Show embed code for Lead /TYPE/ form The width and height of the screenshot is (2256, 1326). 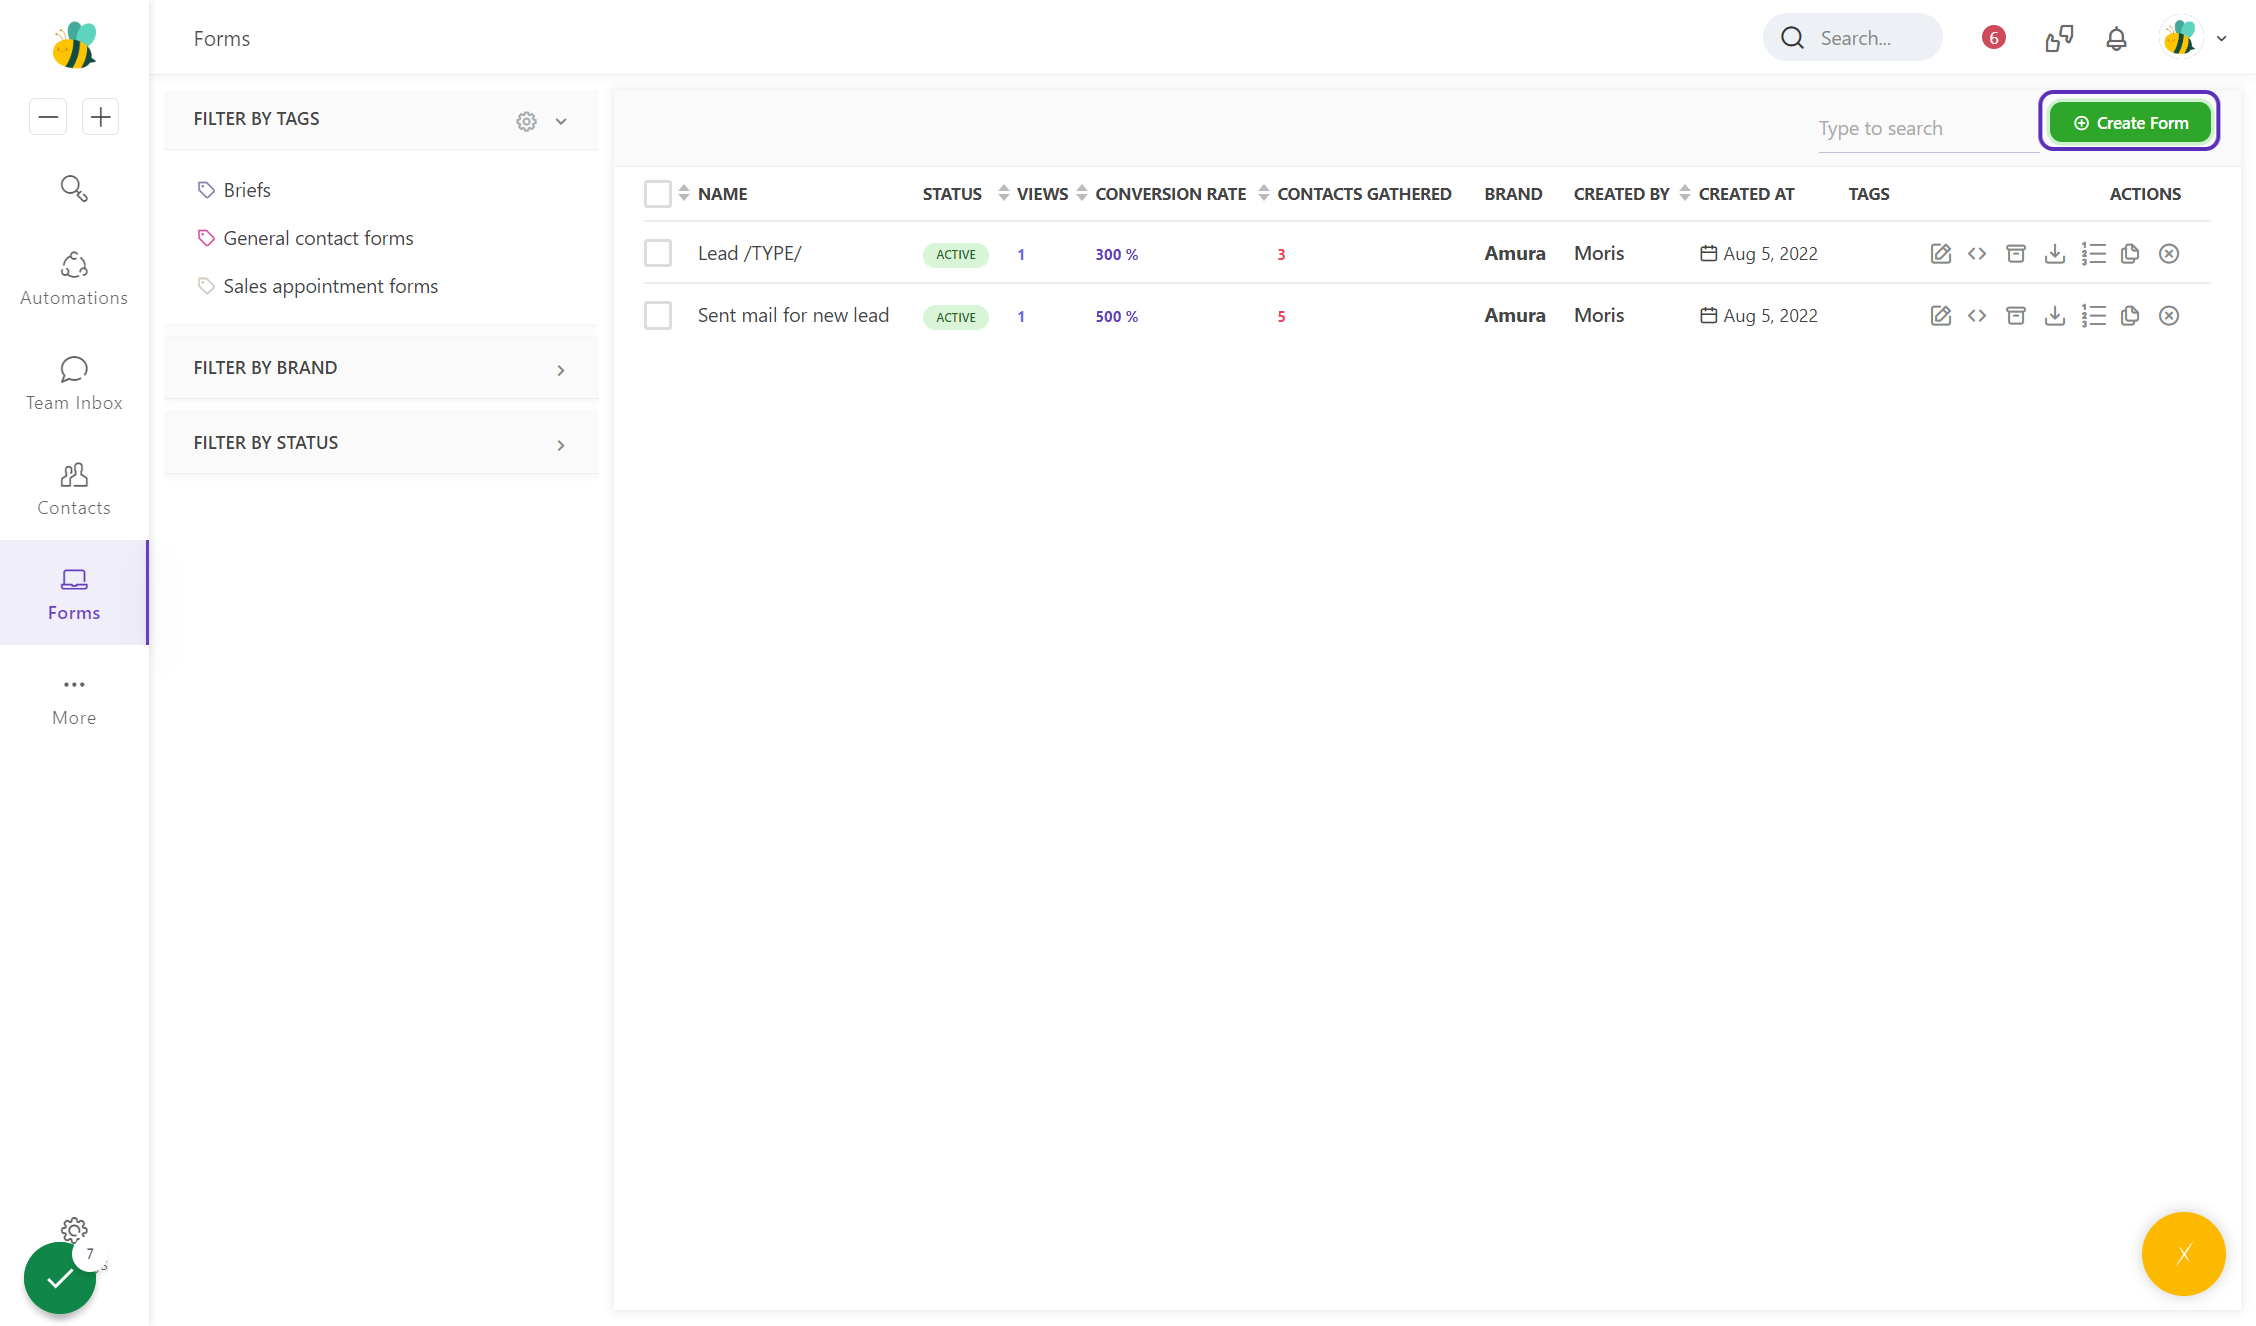pyautogui.click(x=1977, y=254)
